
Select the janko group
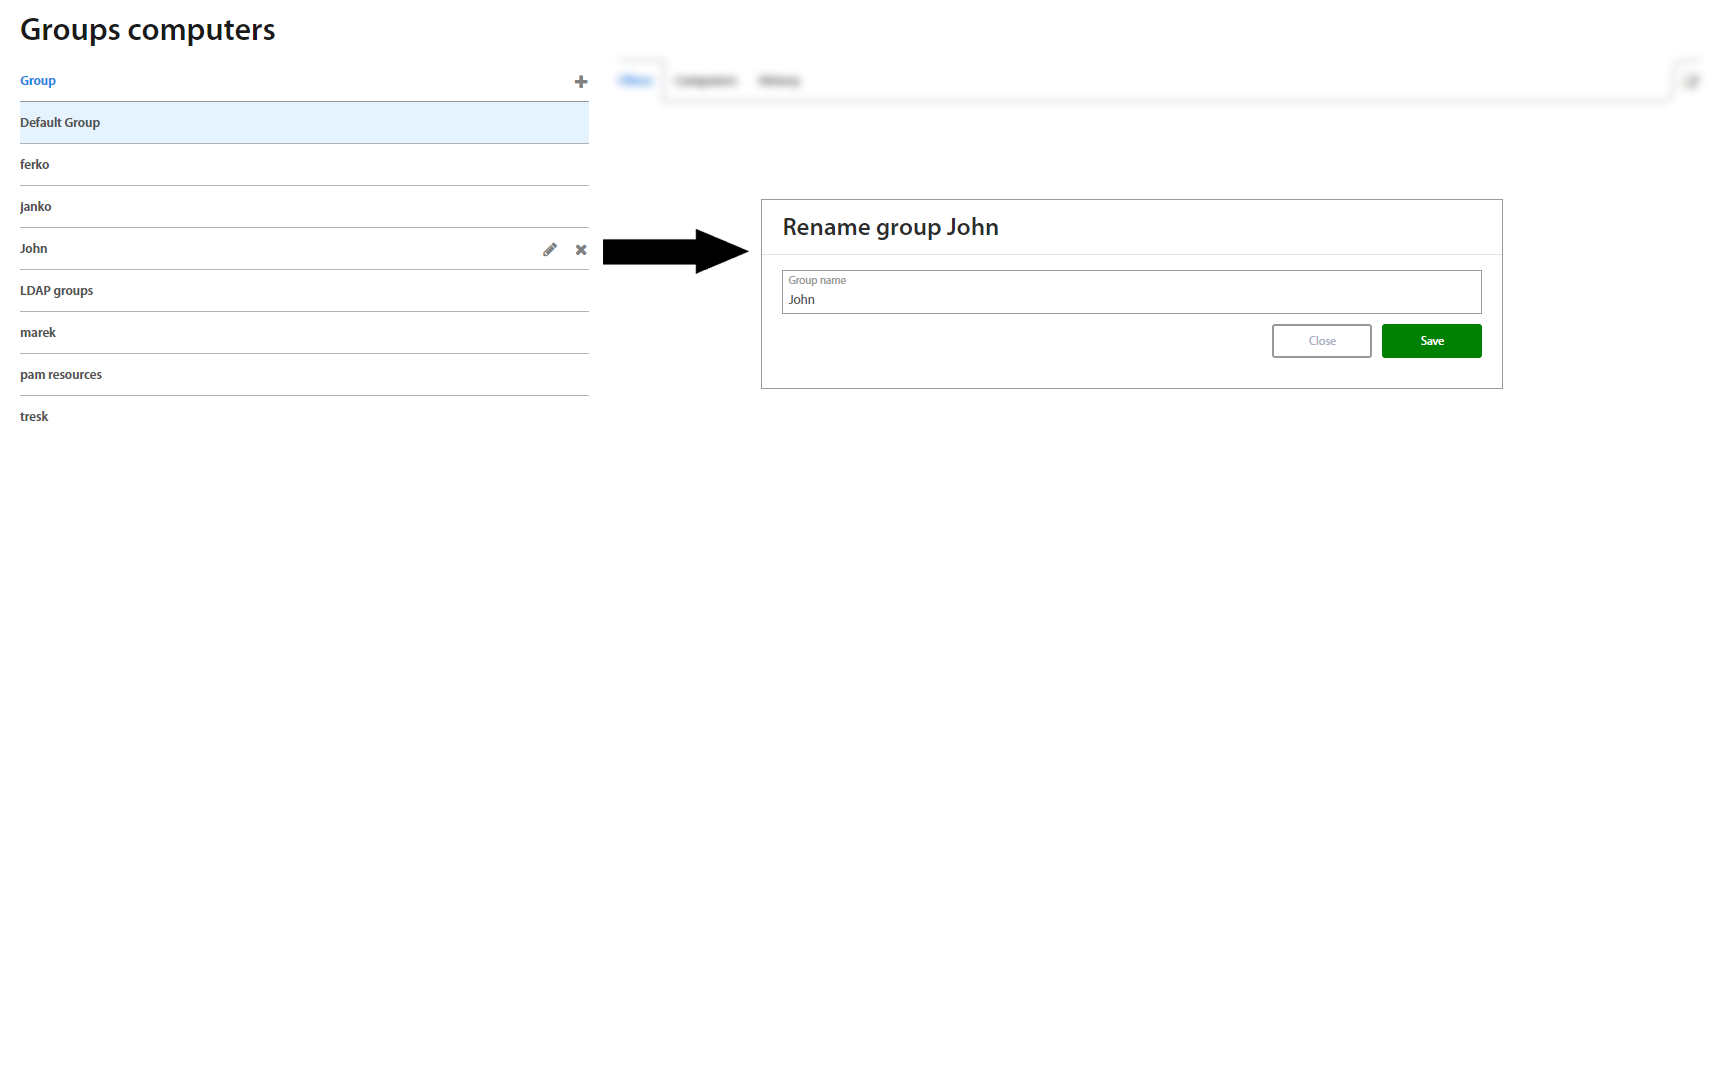point(36,207)
